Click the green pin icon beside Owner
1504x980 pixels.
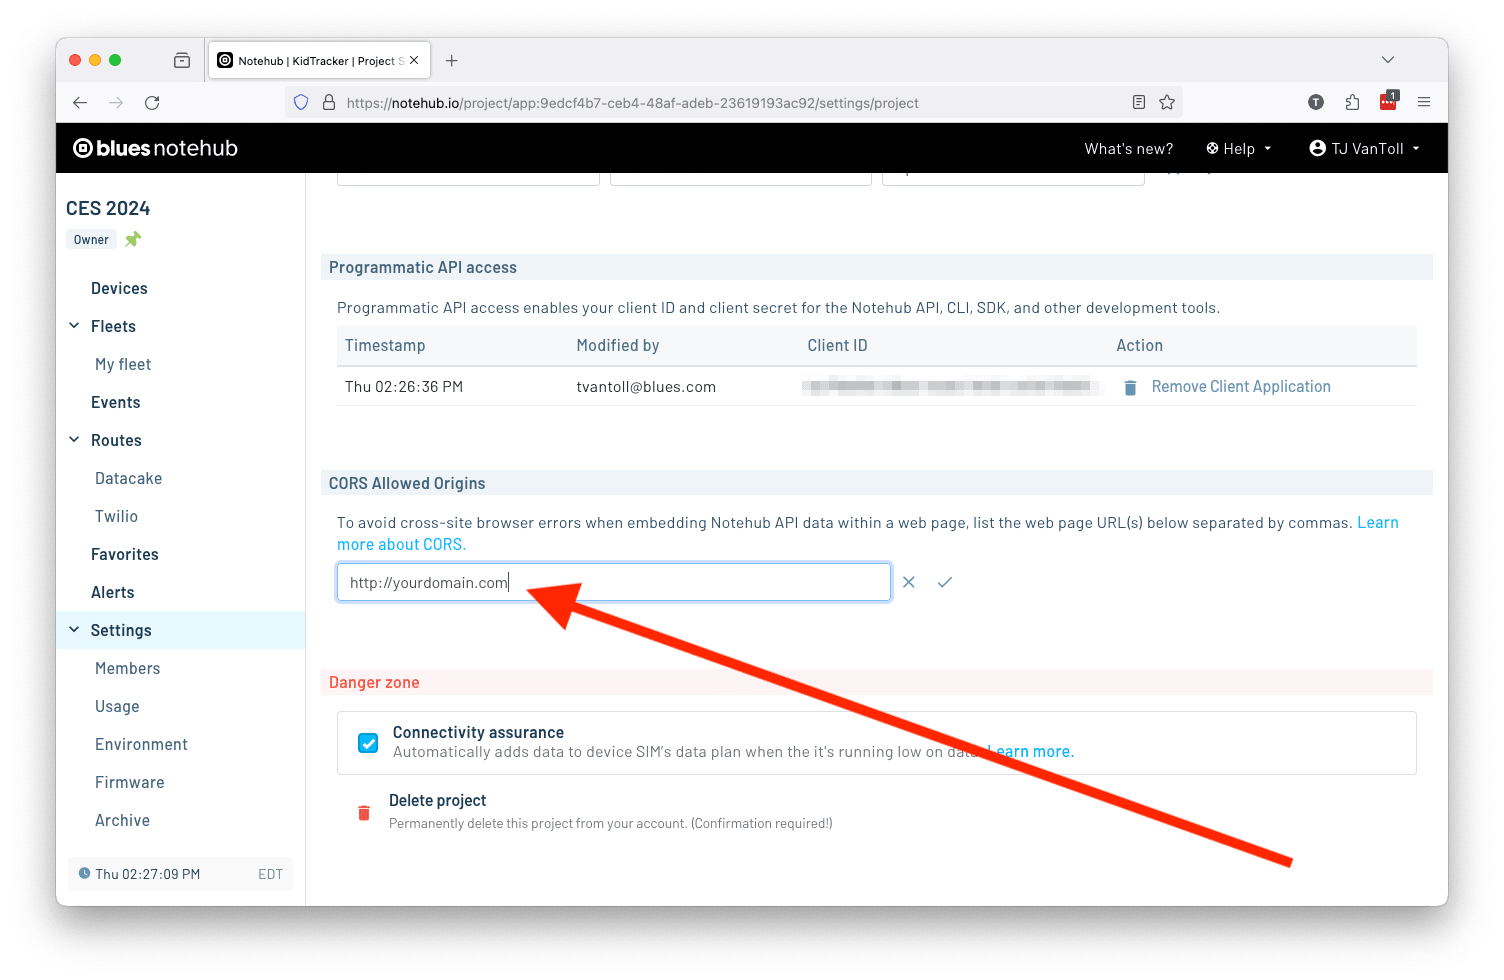coord(133,239)
